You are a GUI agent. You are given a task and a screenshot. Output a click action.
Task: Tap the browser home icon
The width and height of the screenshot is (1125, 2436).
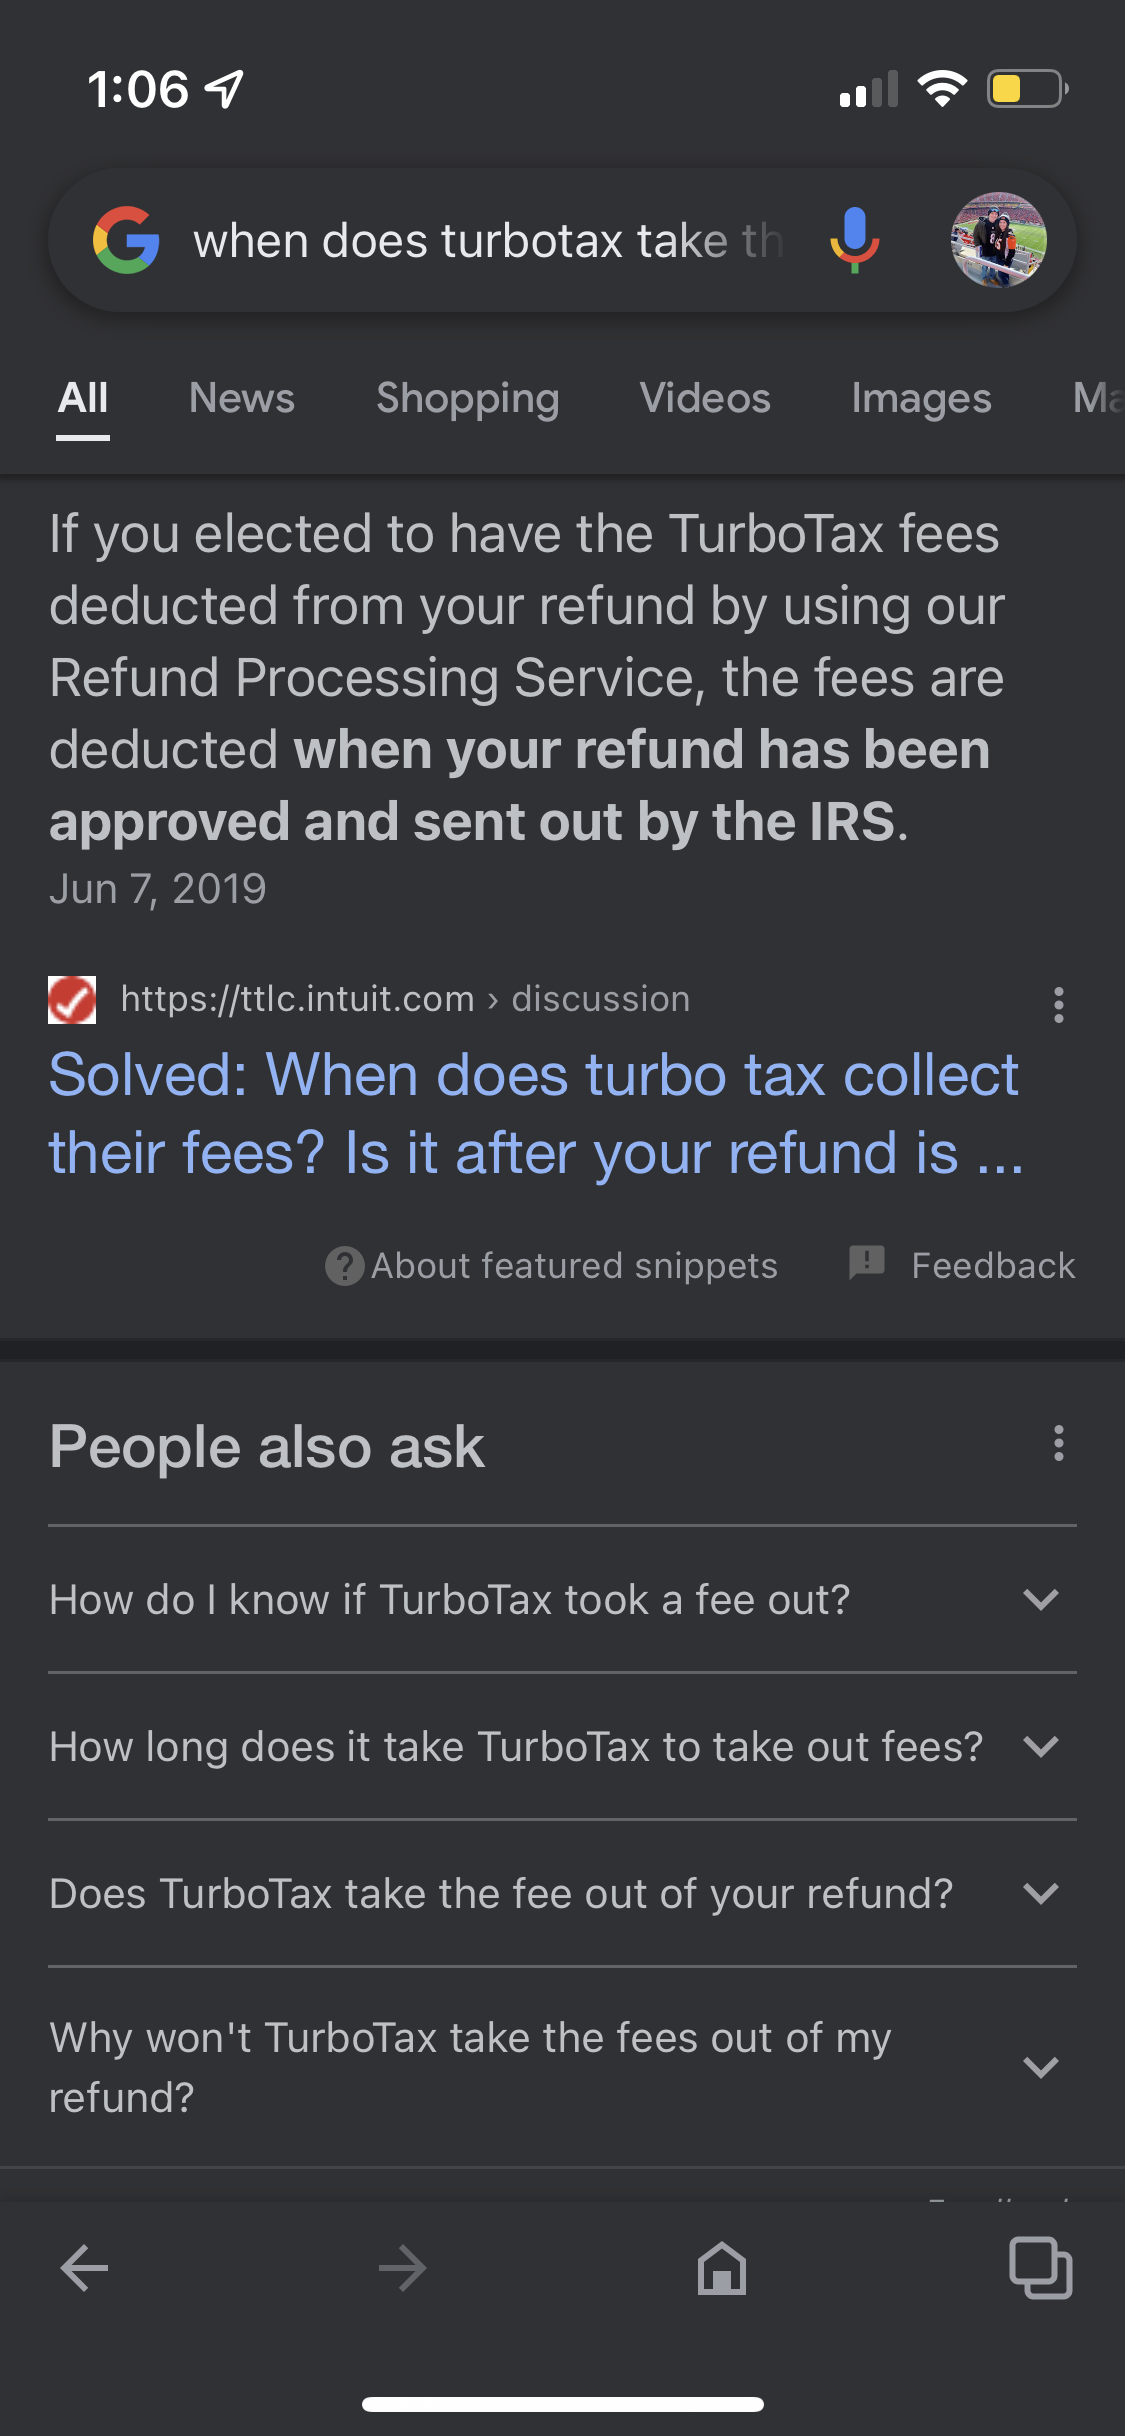[x=721, y=2267]
